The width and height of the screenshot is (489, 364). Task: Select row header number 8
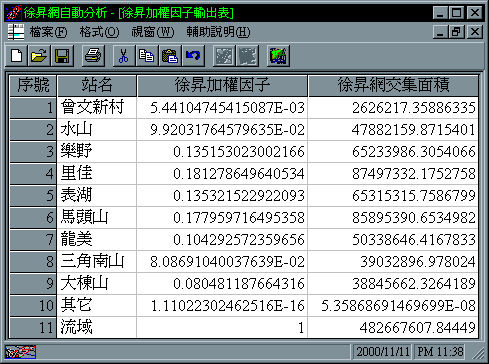click(x=33, y=262)
